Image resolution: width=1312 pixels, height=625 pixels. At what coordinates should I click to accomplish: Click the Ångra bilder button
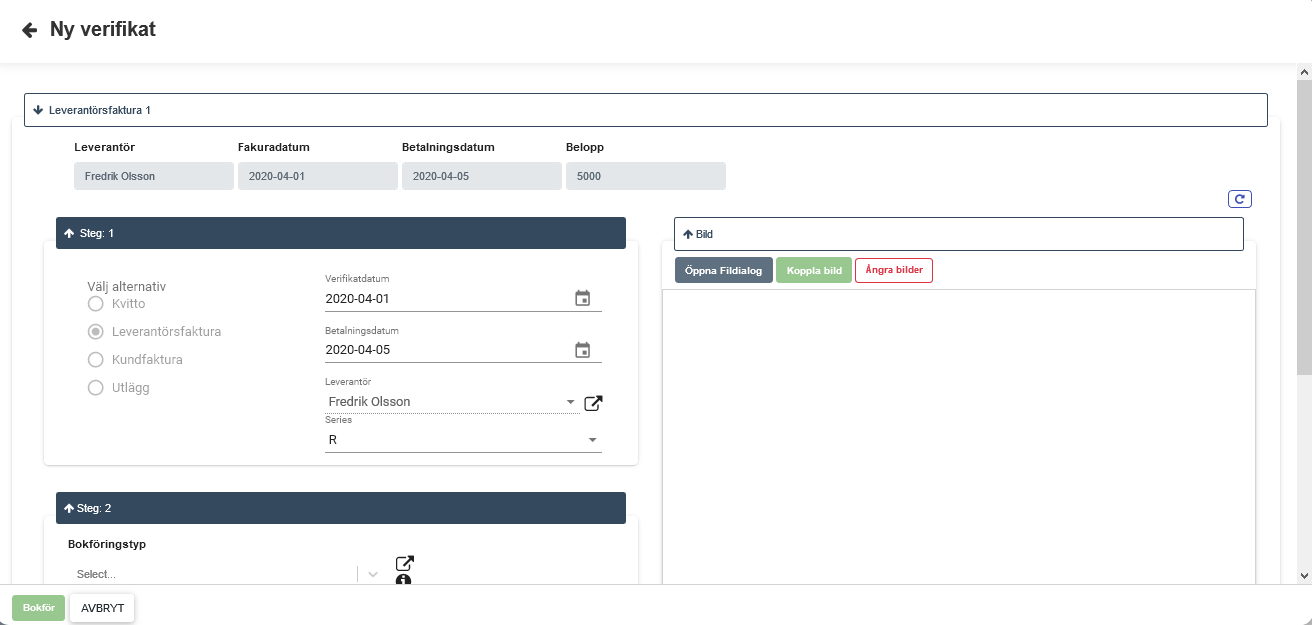click(893, 271)
